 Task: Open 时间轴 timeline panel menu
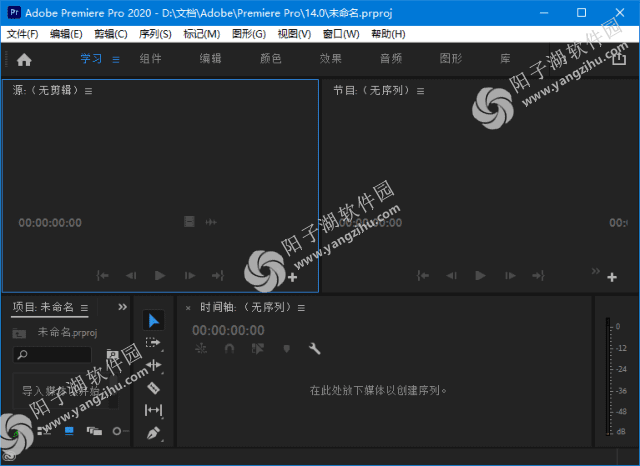click(301, 308)
